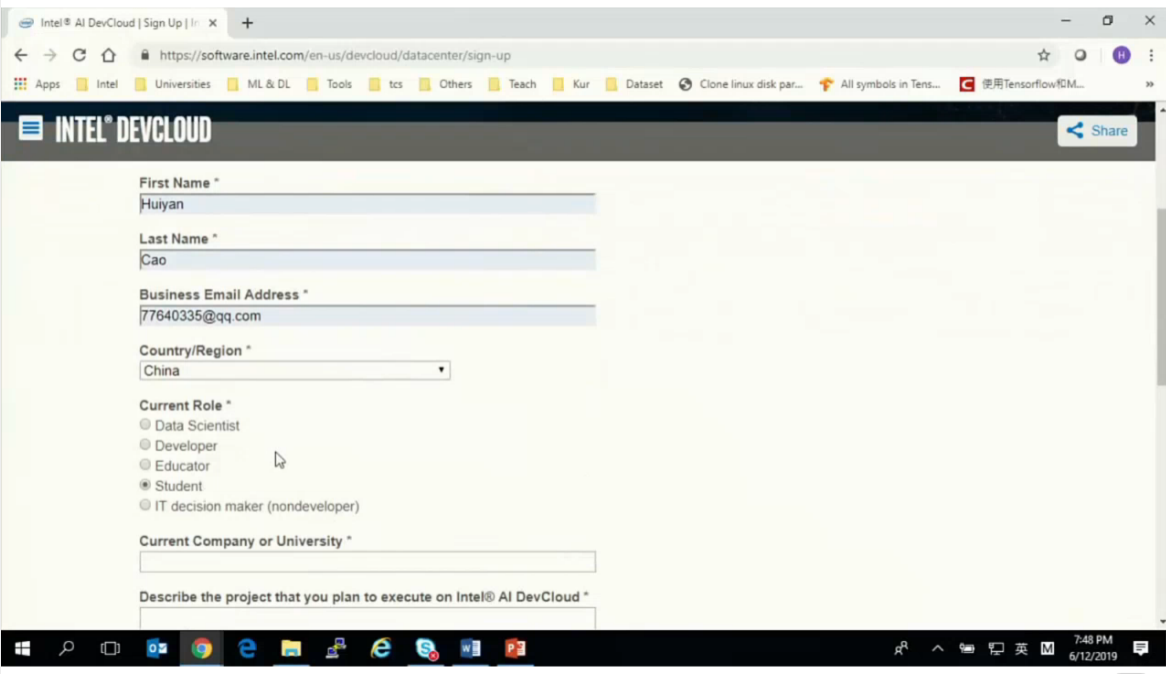Image resolution: width=1166 pixels, height=674 pixels.
Task: Click the address bar URL
Action: click(335, 55)
